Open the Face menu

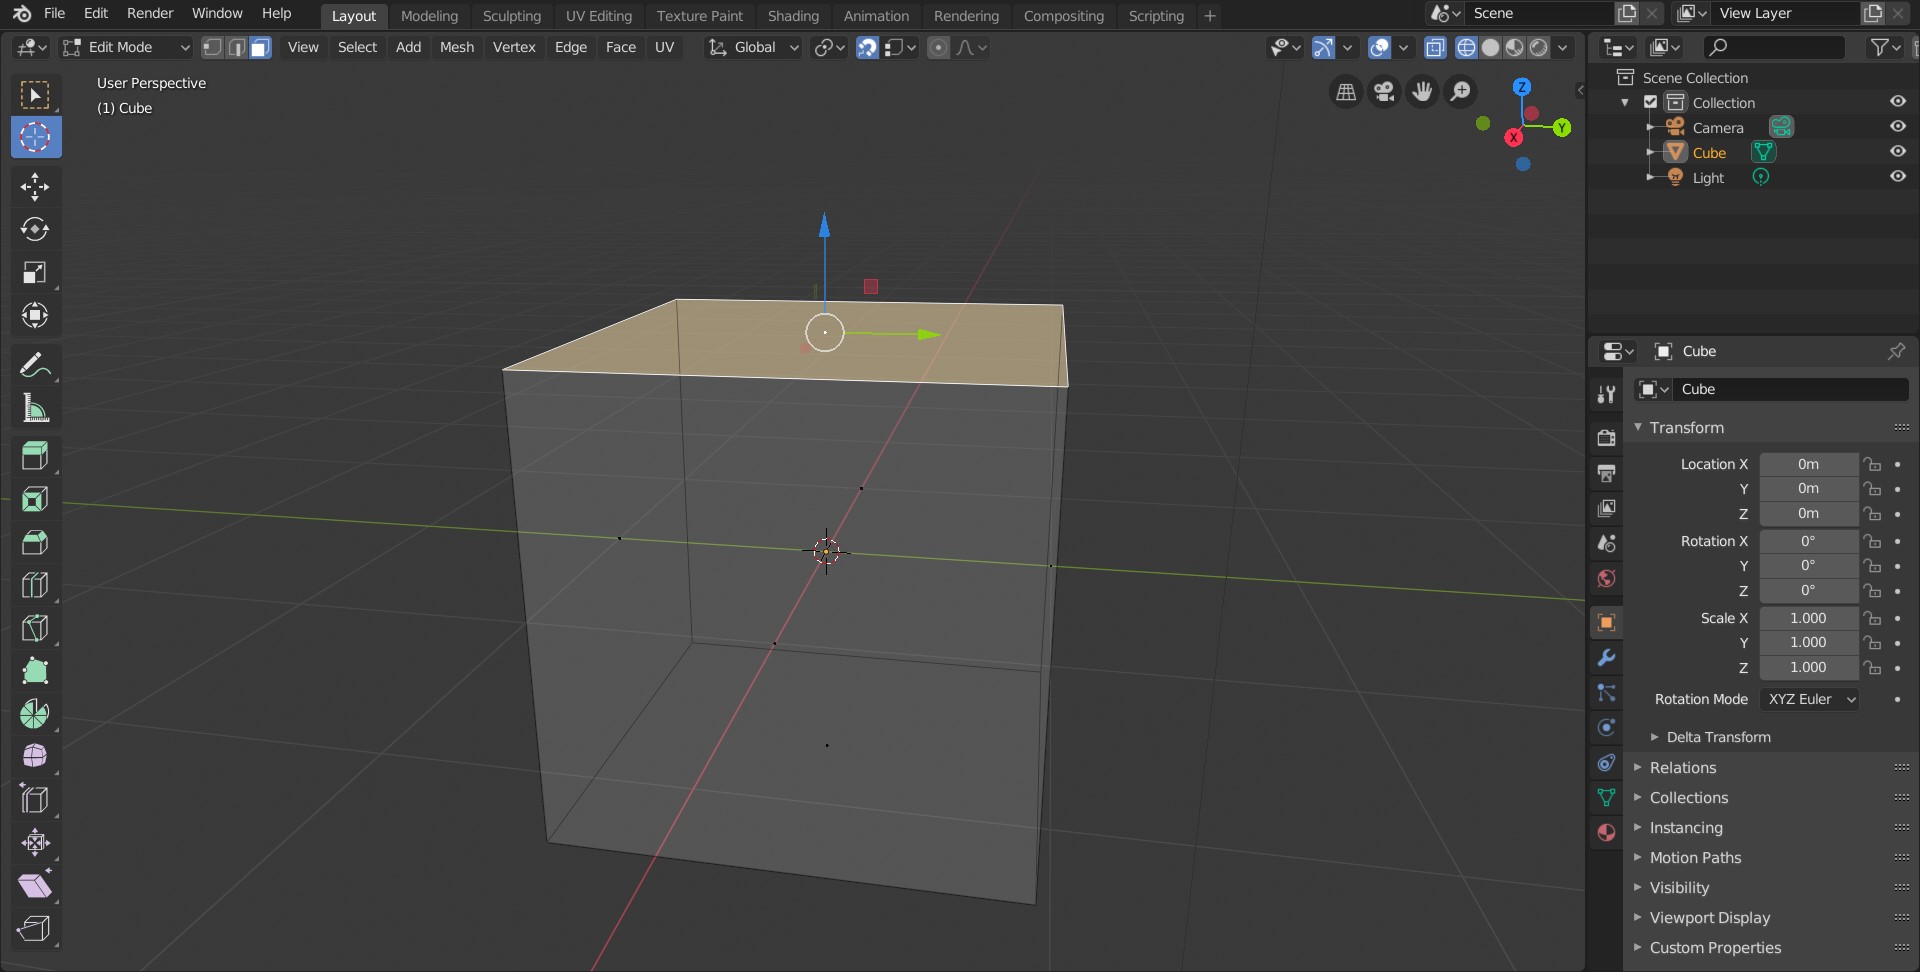(620, 47)
